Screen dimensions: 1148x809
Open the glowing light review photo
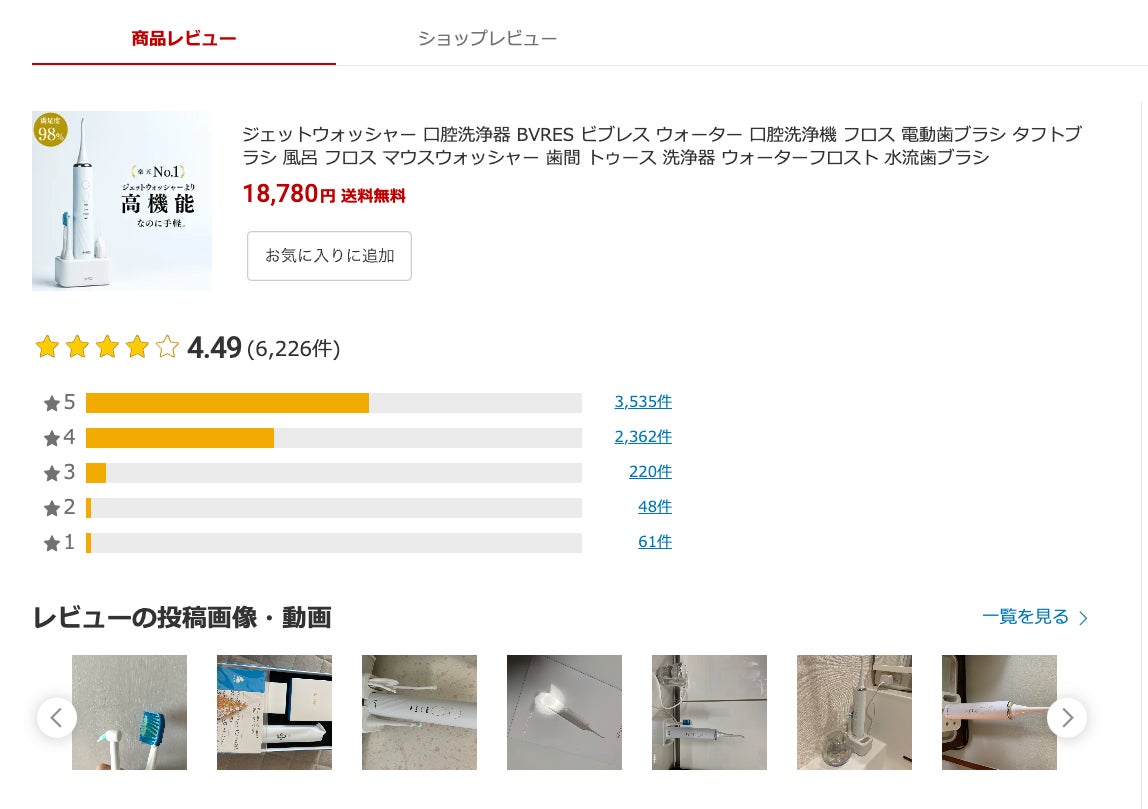click(564, 712)
